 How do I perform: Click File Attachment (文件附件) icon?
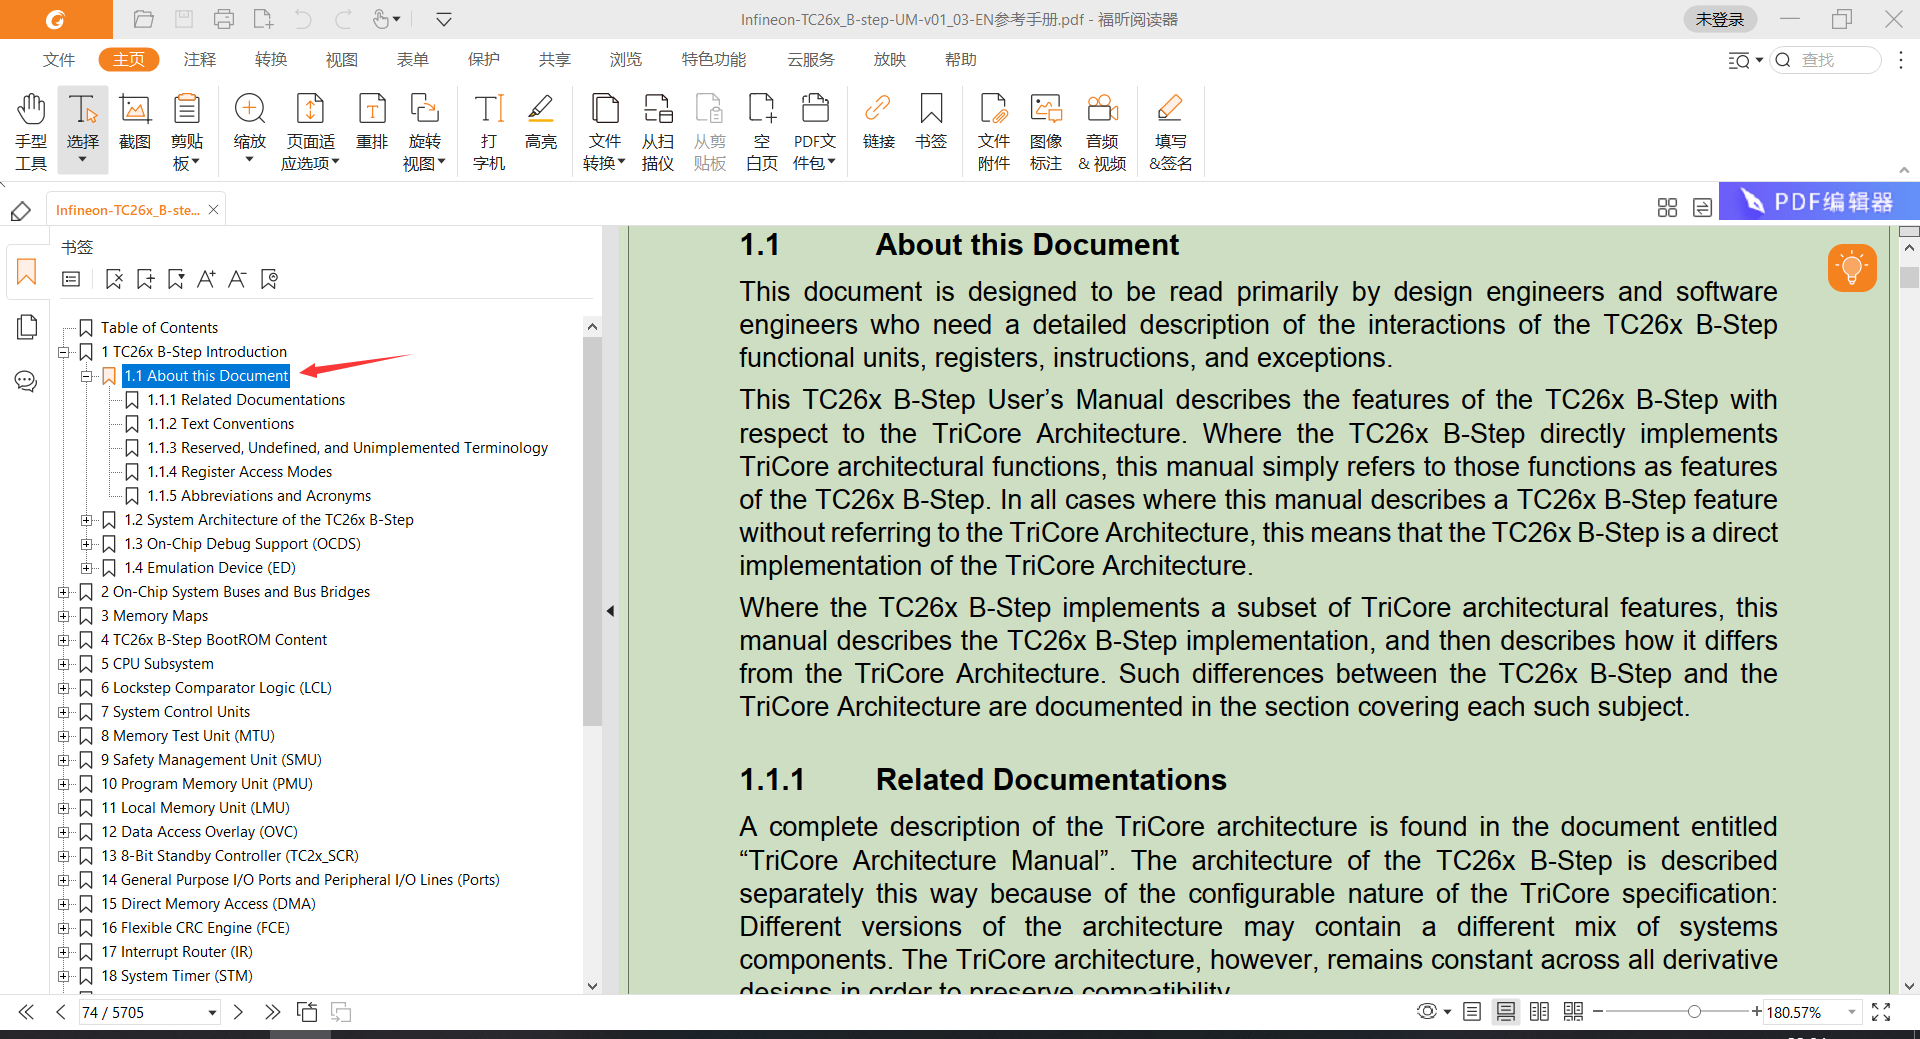pos(994,131)
